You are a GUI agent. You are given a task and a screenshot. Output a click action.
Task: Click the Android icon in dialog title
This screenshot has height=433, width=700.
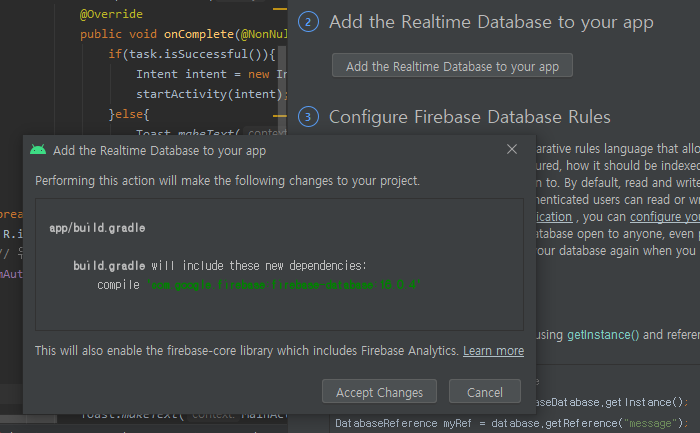coord(38,150)
